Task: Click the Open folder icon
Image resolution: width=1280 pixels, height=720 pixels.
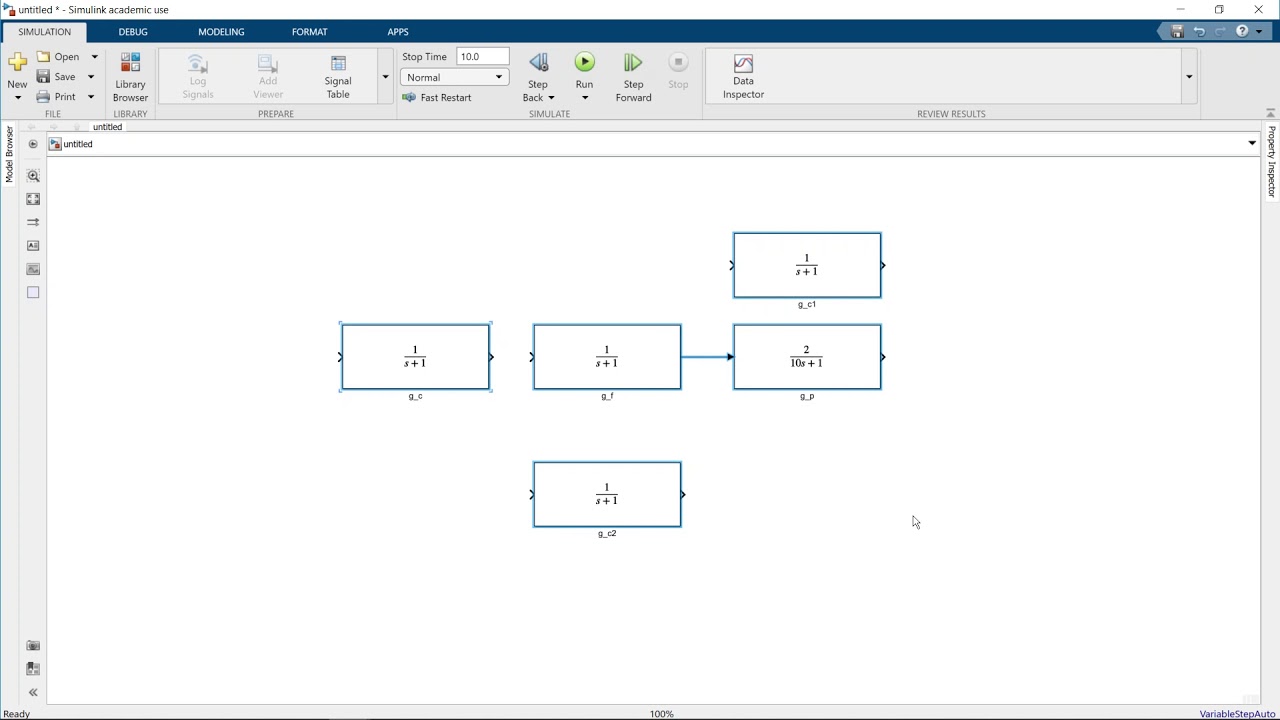Action: pos(44,57)
